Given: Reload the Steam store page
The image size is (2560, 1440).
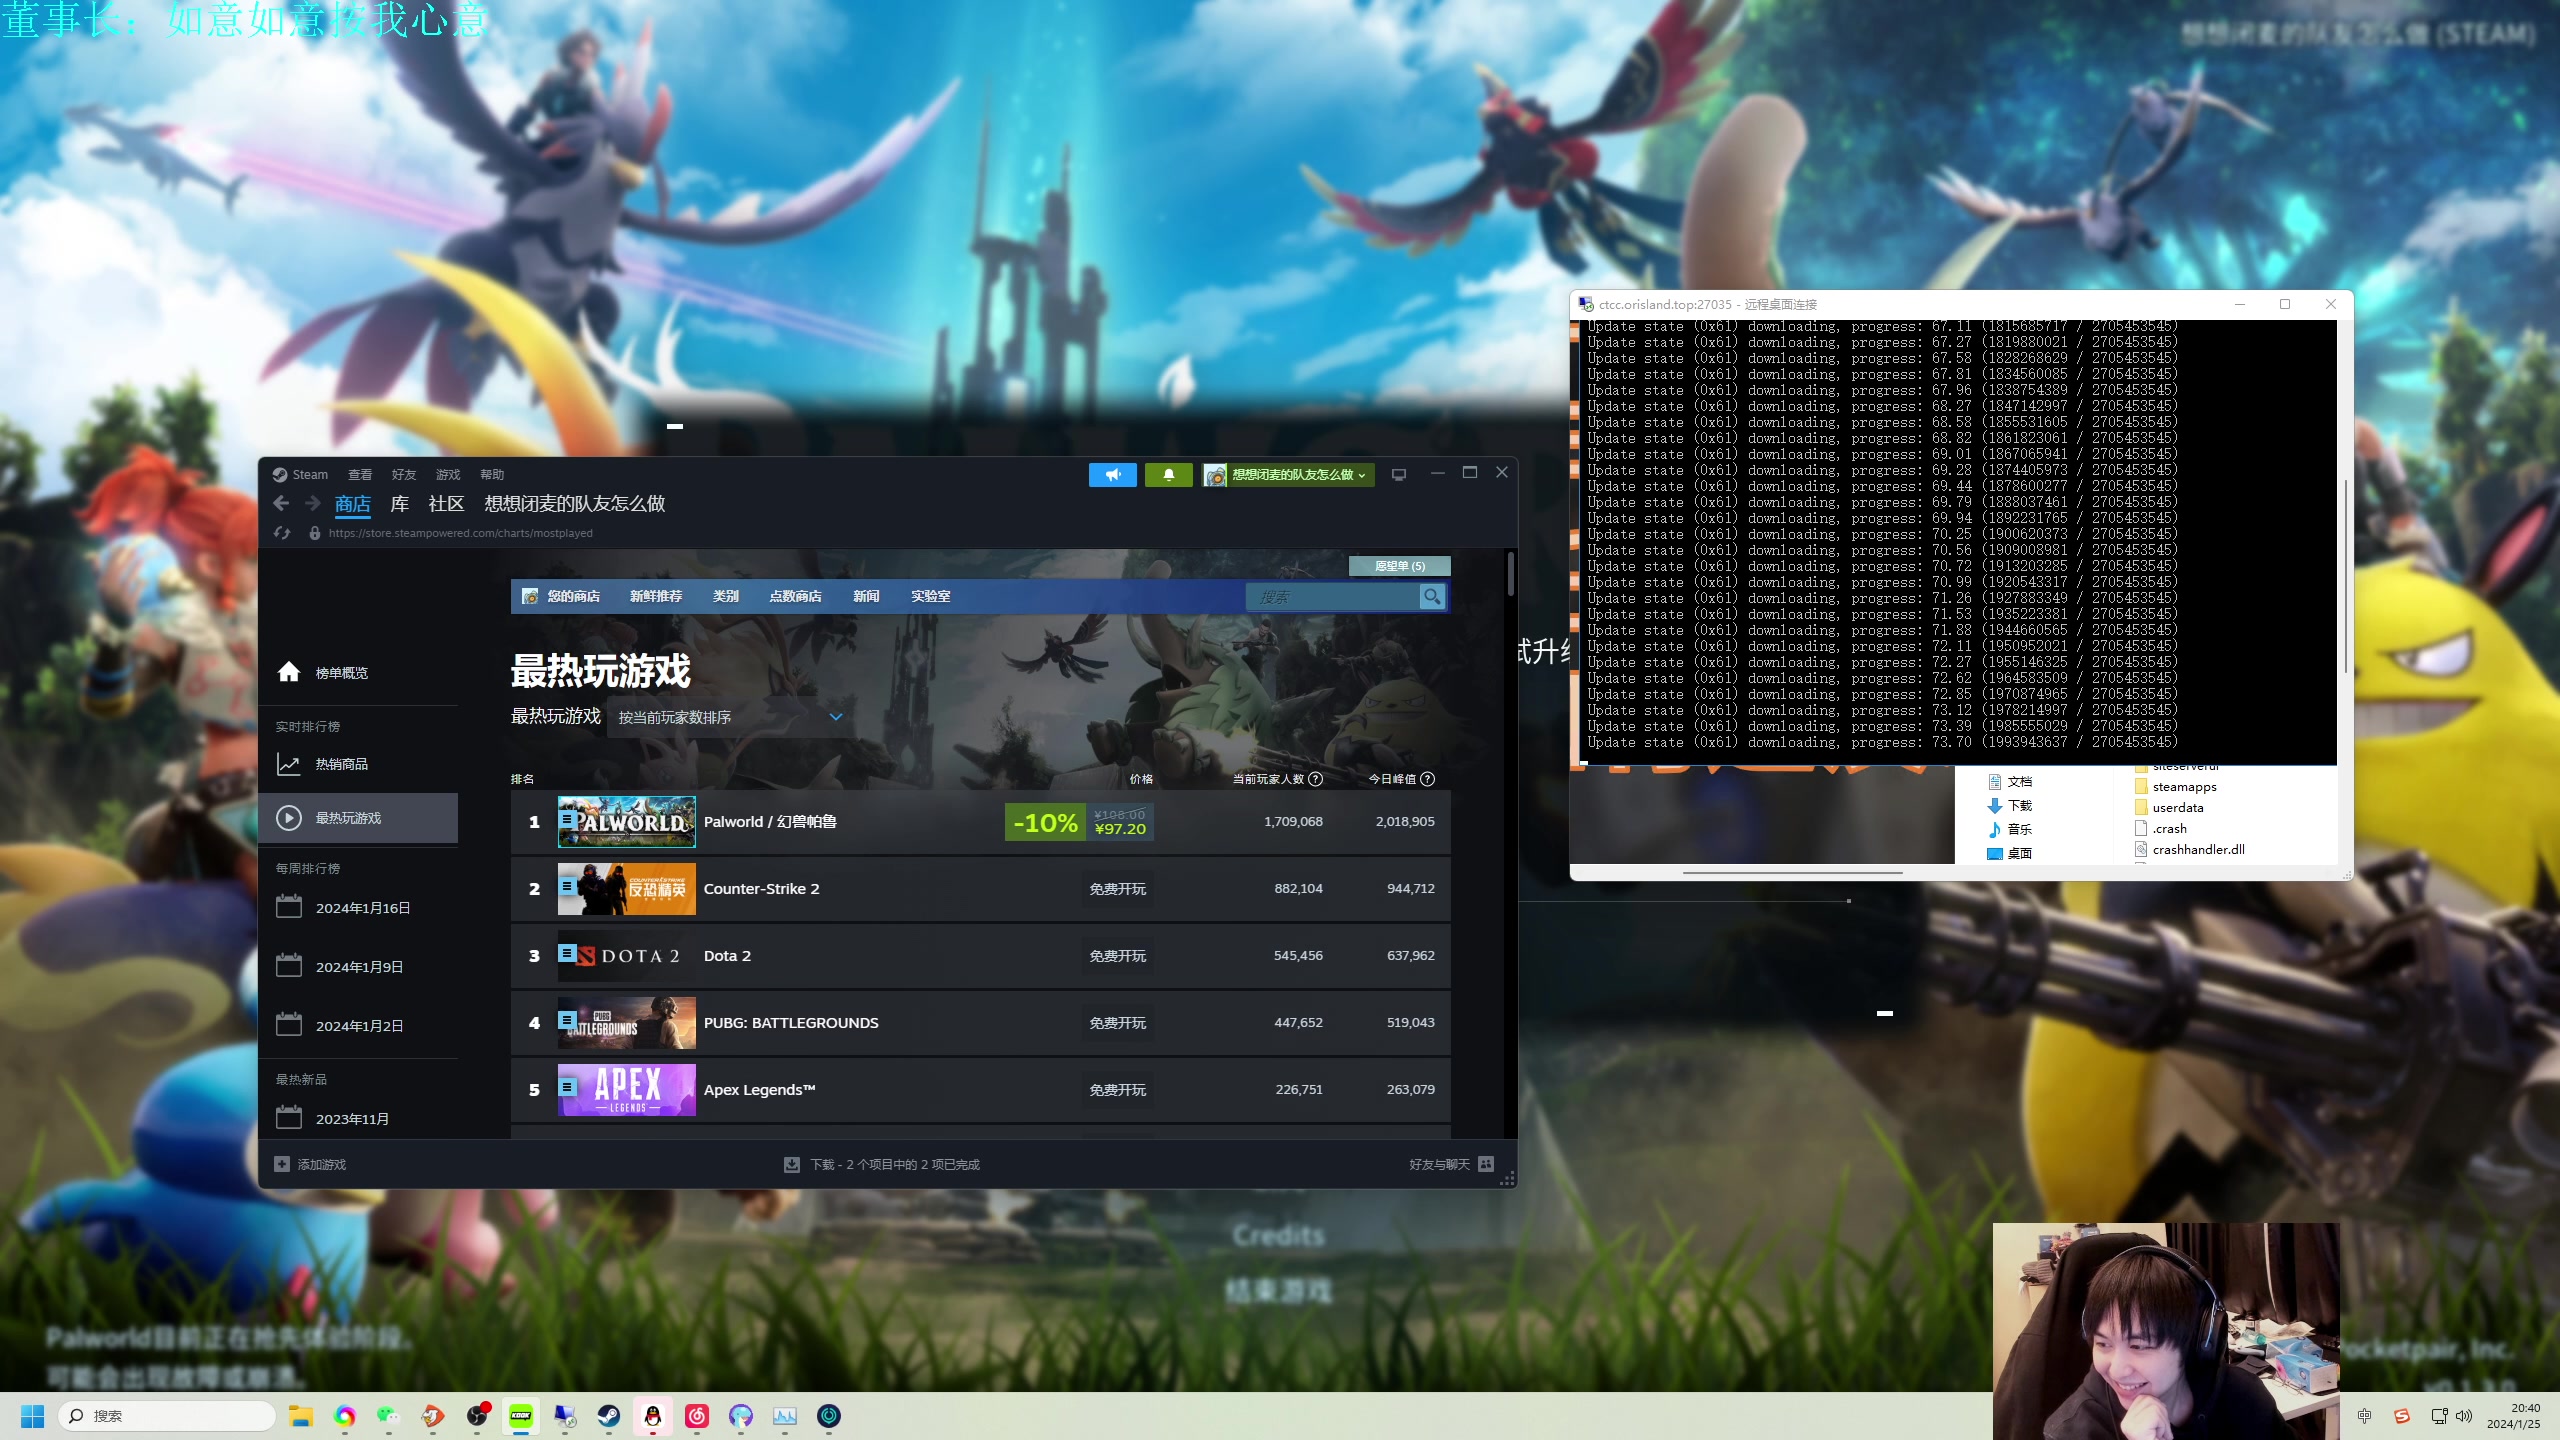Looking at the screenshot, I should (282, 533).
